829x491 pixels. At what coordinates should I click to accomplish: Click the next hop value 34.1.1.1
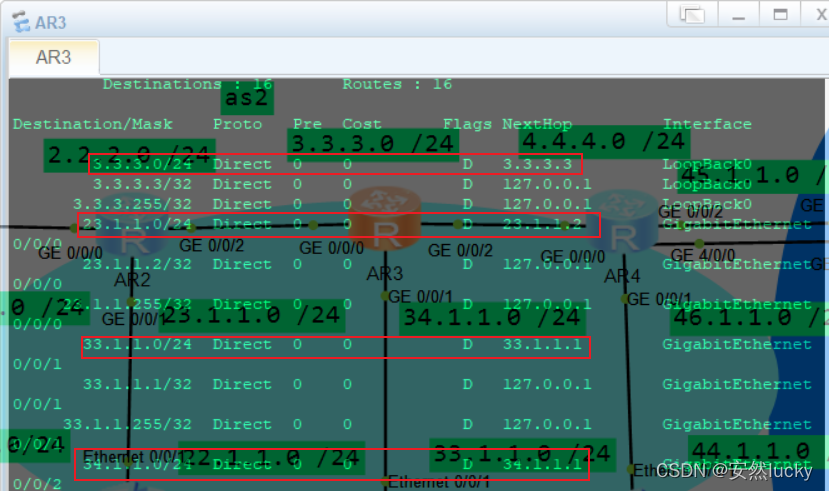[x=542, y=465]
